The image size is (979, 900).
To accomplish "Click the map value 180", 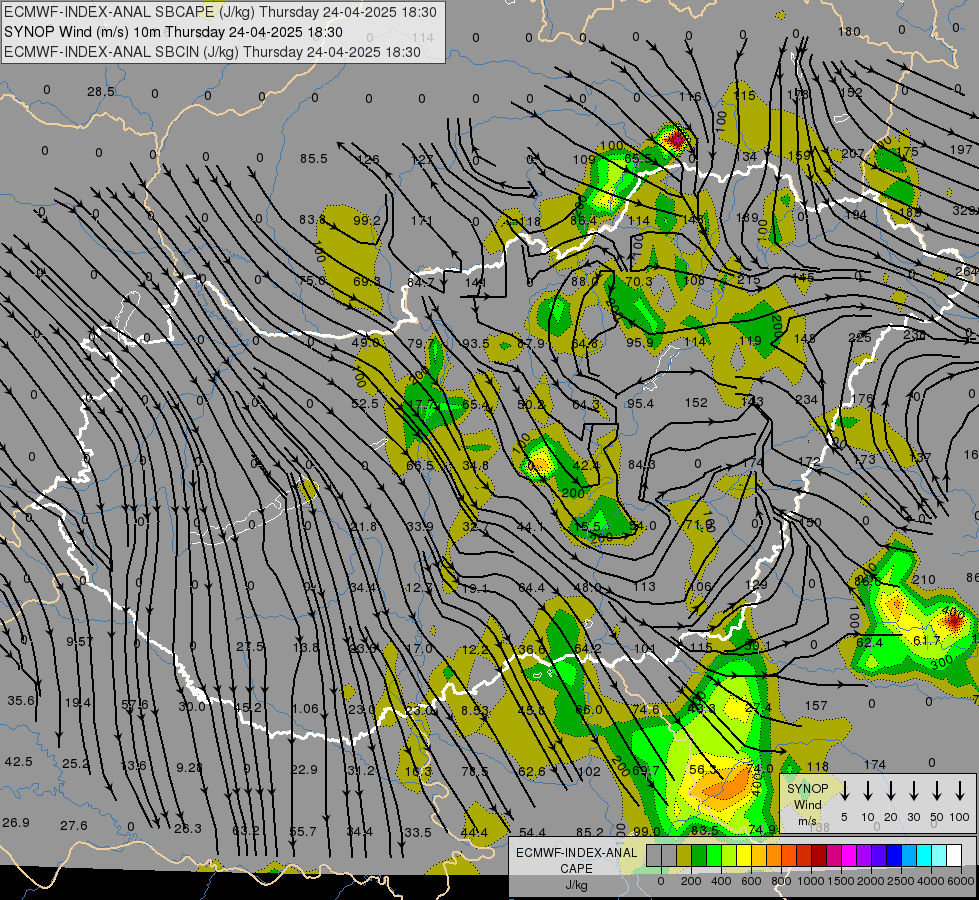I will point(849,32).
